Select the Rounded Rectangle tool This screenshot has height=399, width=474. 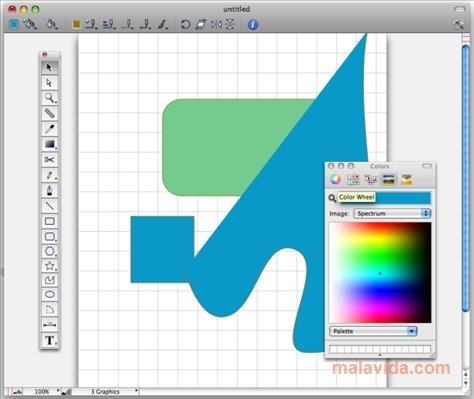tap(50, 237)
